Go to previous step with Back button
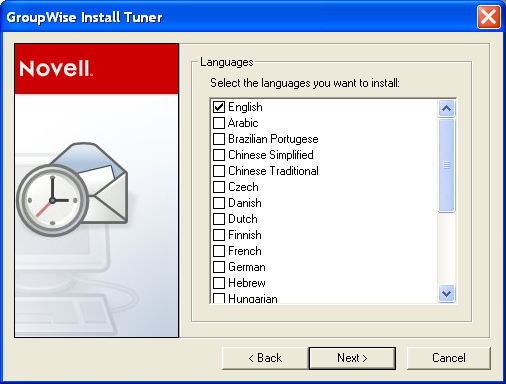The width and height of the screenshot is (506, 384). tap(265, 358)
